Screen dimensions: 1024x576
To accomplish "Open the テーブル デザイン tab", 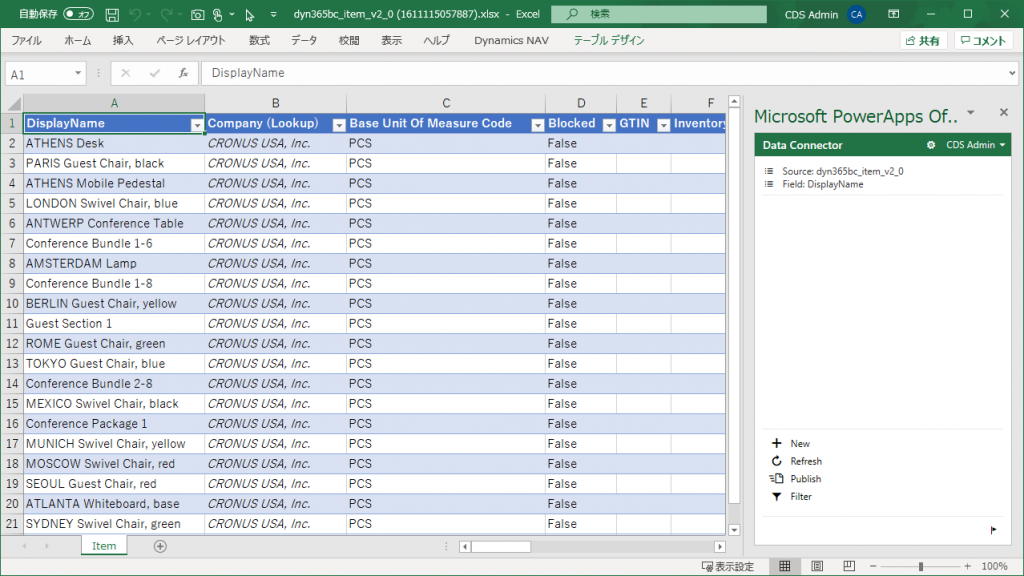I will 609,40.
